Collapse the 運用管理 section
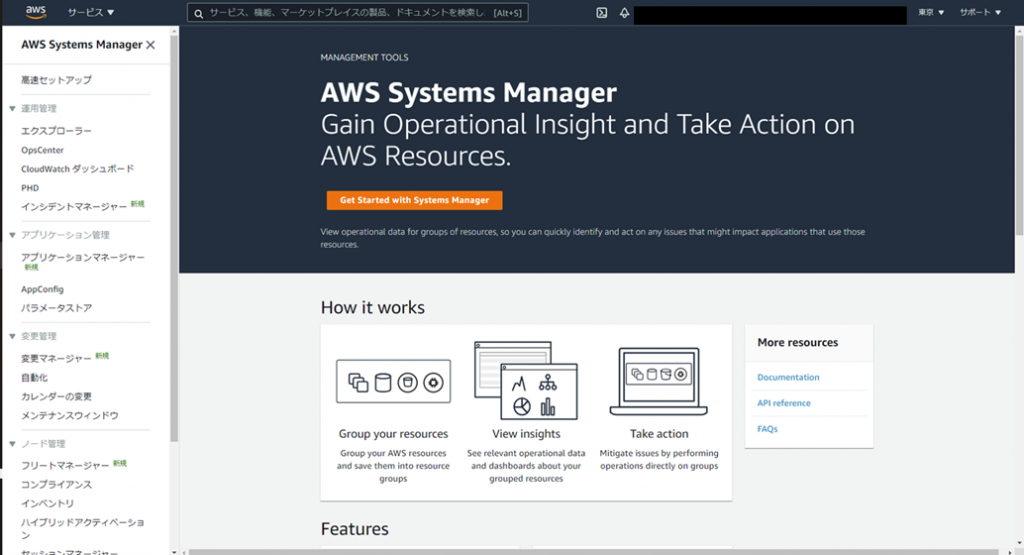 pos(12,108)
